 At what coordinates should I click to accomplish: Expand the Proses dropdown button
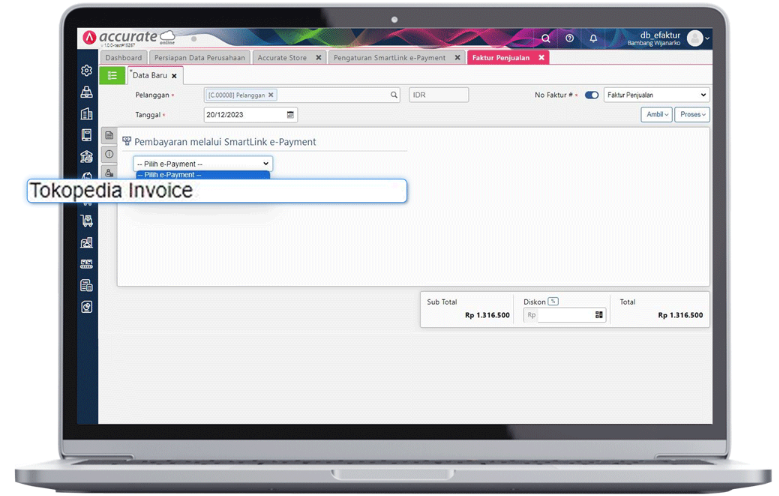coord(692,114)
